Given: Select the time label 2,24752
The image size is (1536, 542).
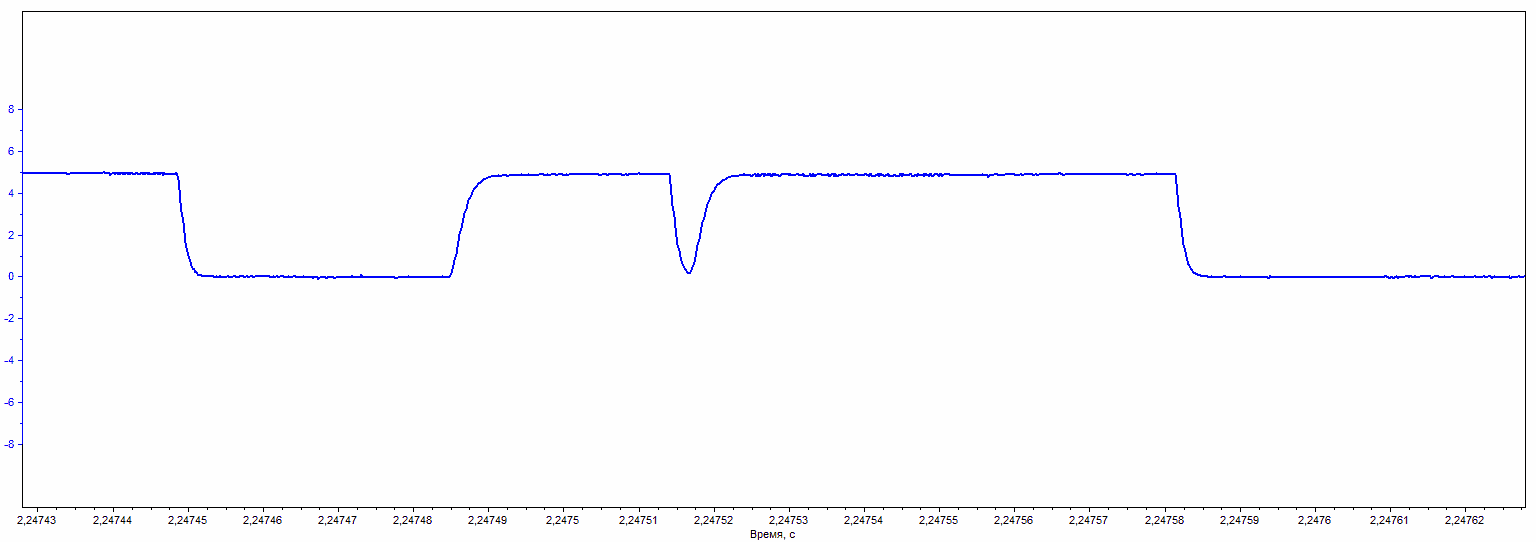Looking at the screenshot, I should tap(713, 521).
